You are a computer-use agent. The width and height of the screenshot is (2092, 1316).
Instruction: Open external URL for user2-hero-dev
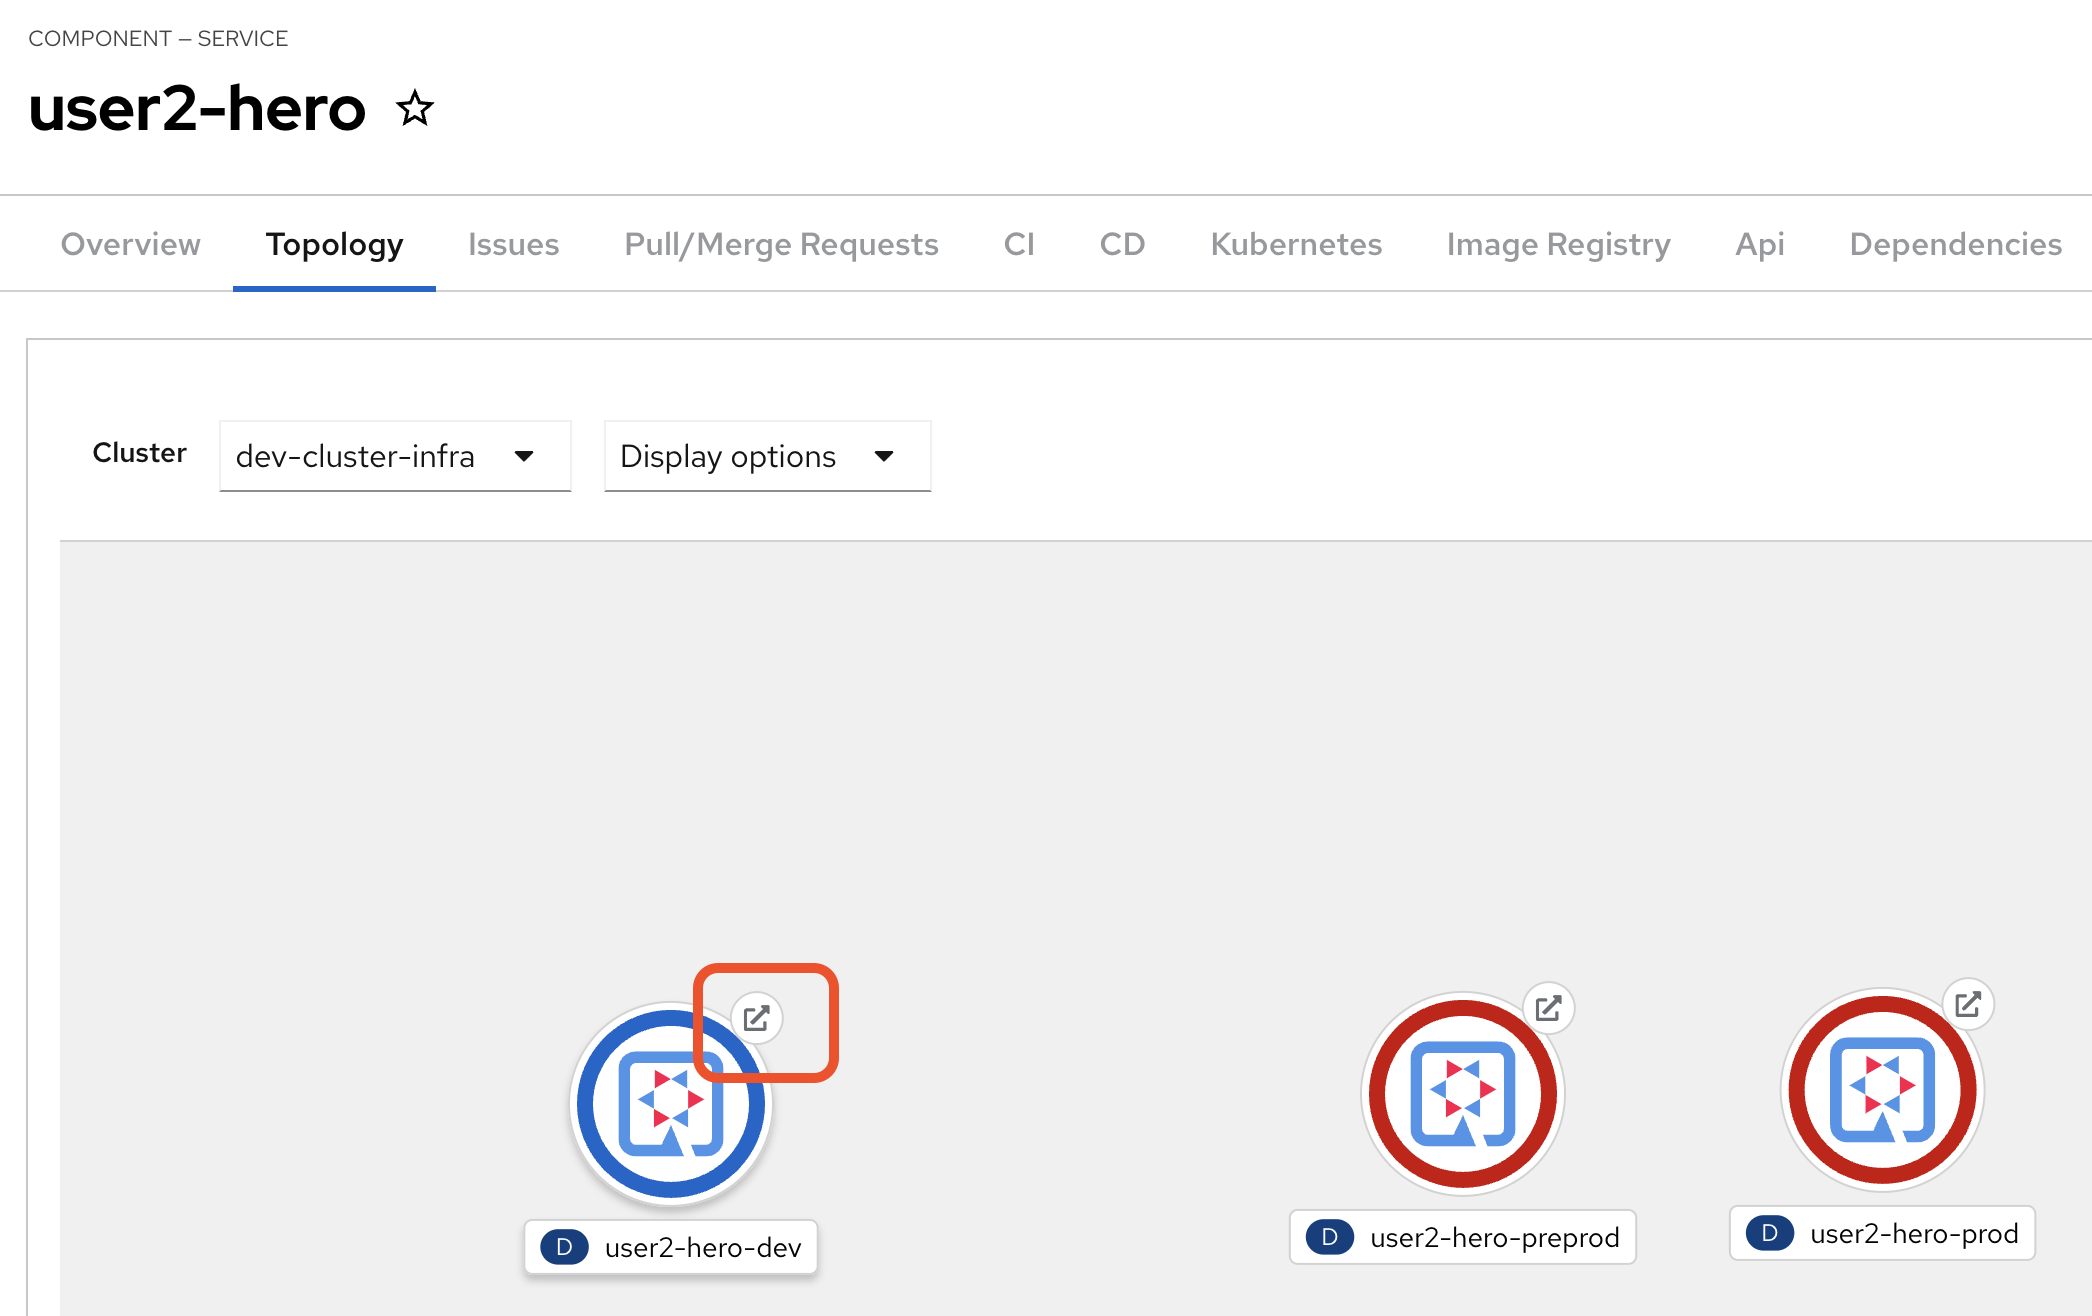757,1018
